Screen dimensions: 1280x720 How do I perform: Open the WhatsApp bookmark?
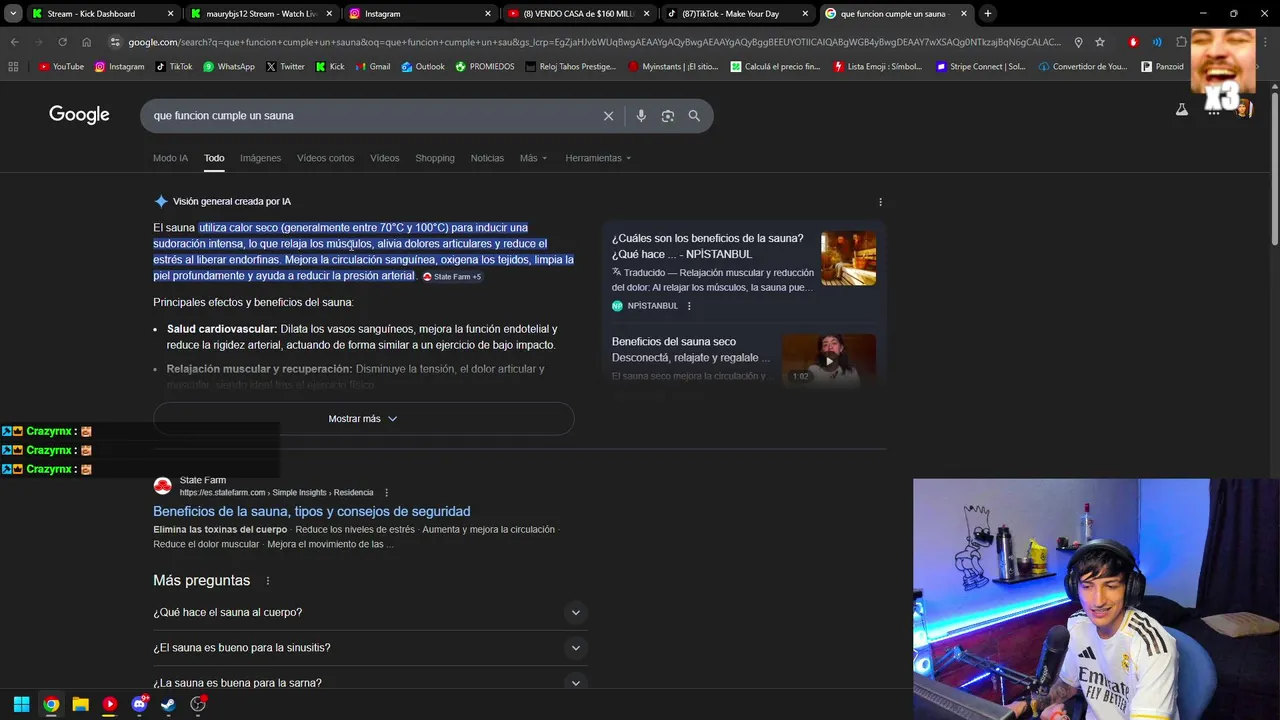(229, 67)
